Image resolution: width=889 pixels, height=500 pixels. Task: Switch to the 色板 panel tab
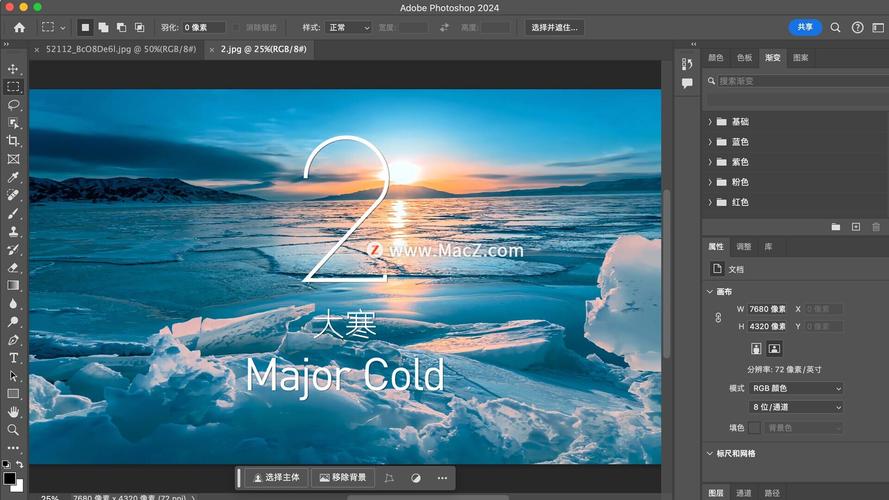[744, 58]
